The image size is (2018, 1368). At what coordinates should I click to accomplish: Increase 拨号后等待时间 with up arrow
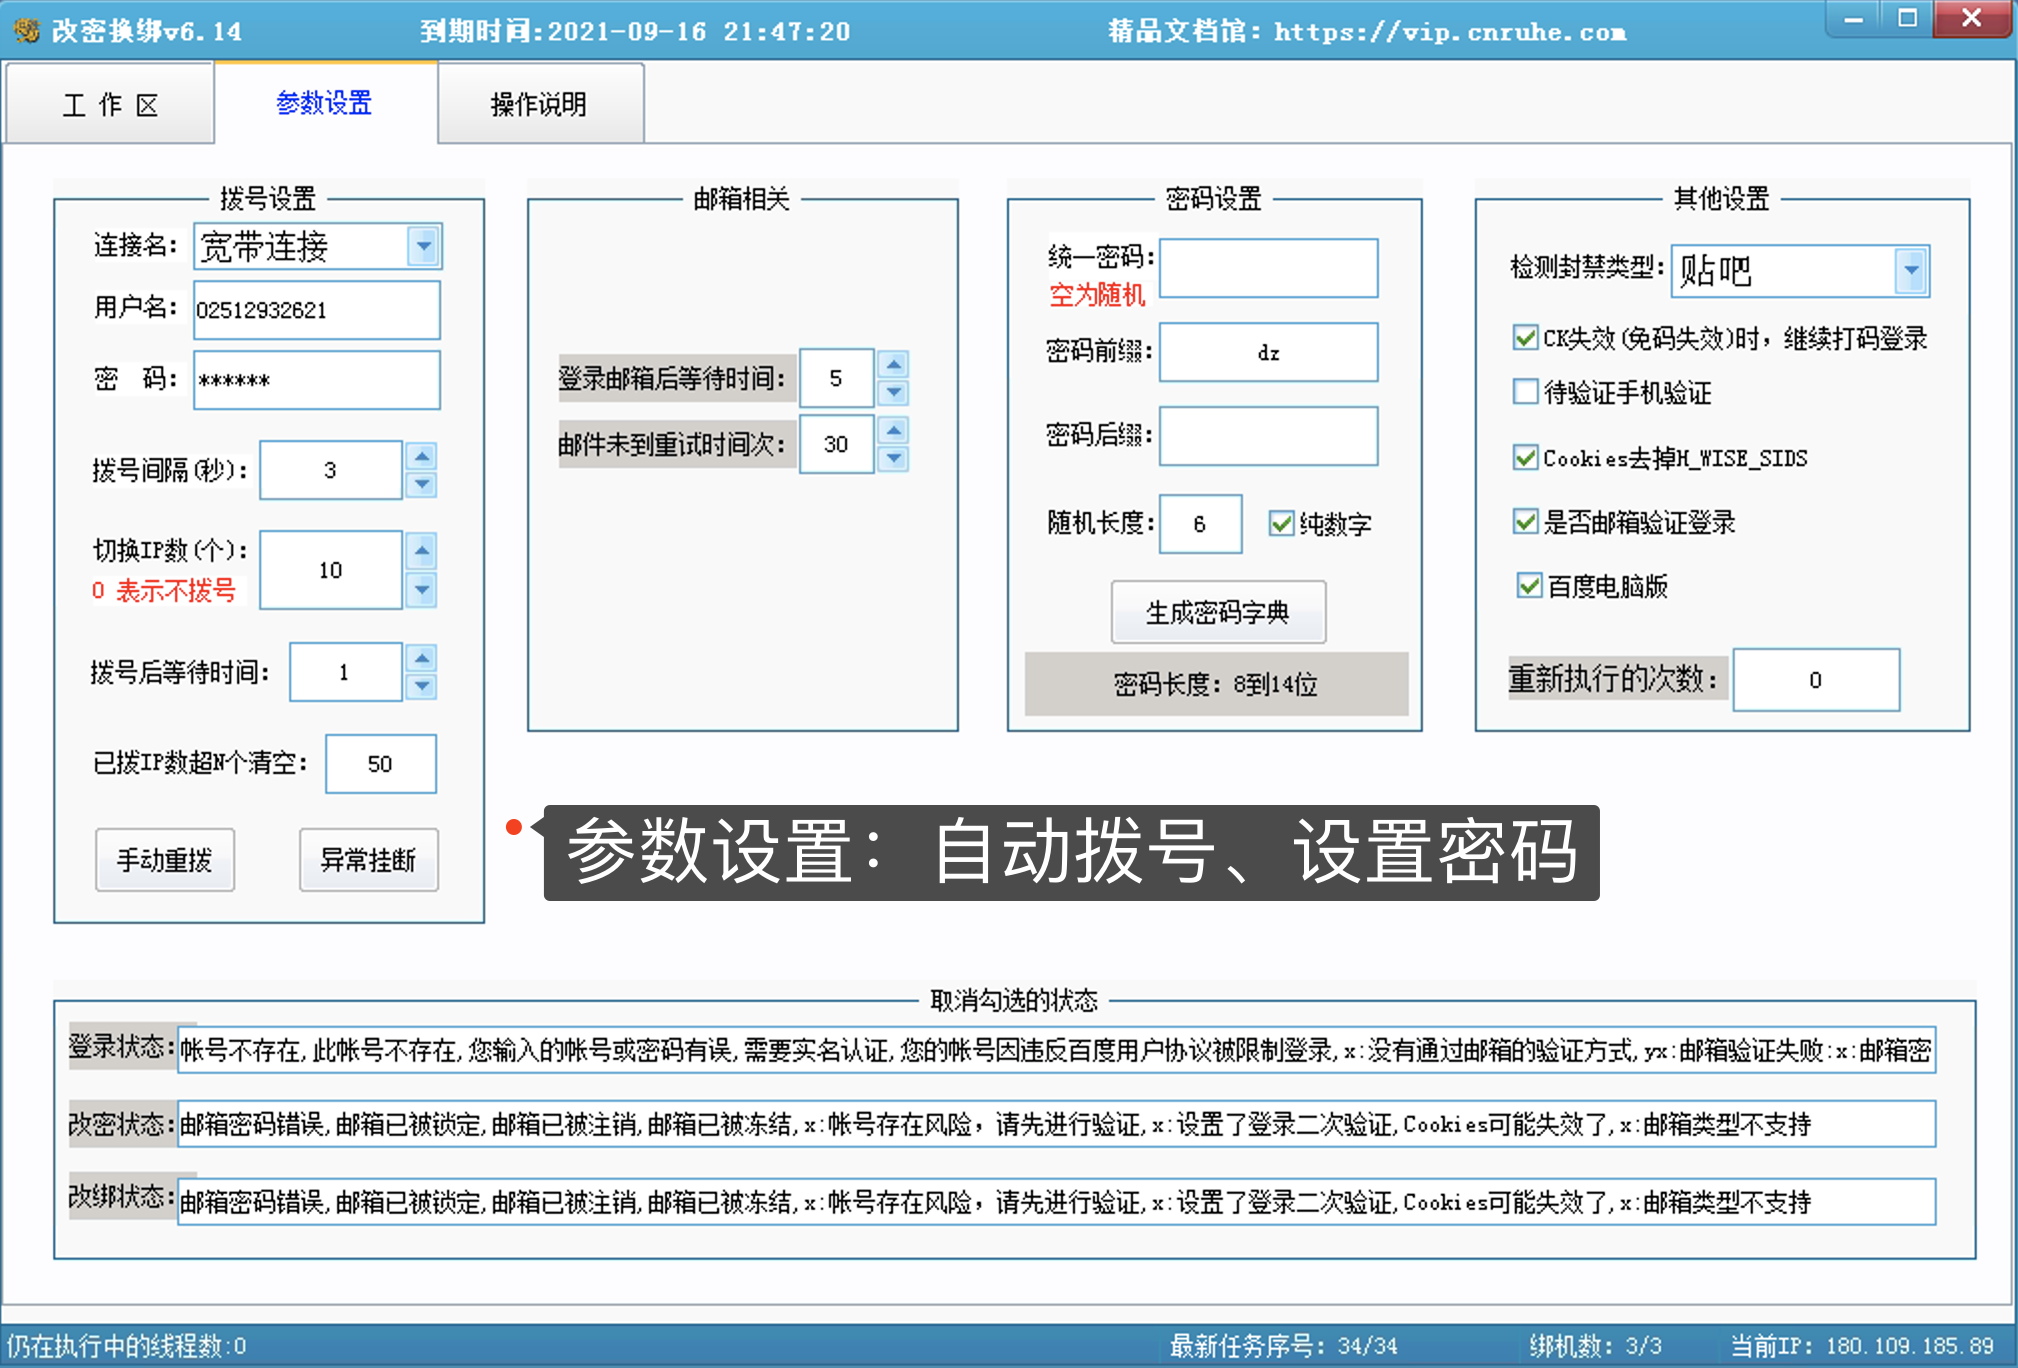click(x=422, y=658)
